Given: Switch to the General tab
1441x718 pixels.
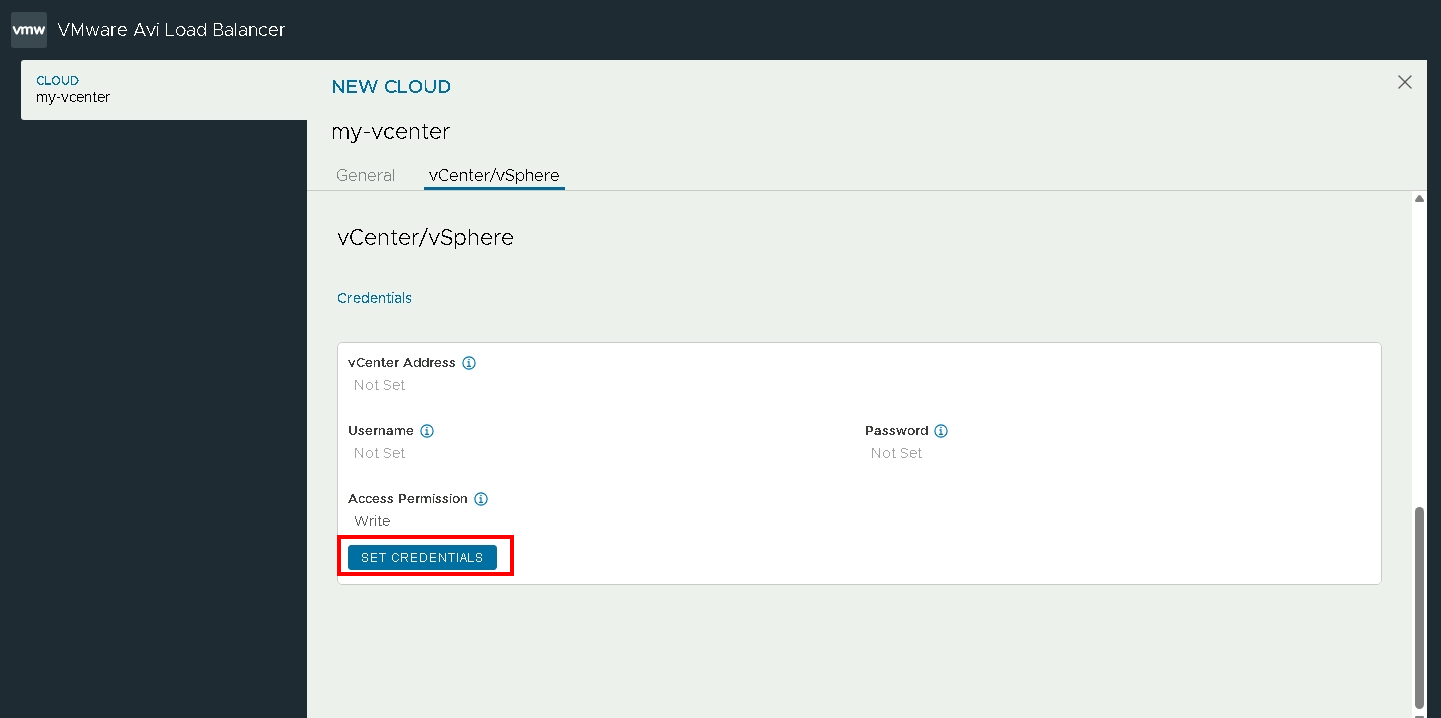Looking at the screenshot, I should pos(366,175).
